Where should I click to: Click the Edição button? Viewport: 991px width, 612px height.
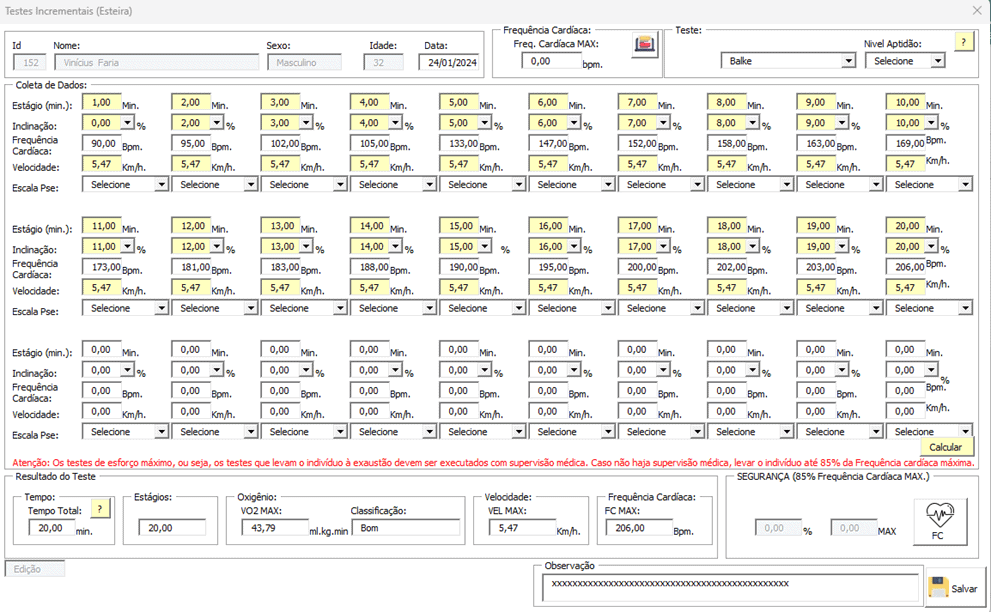pos(35,569)
